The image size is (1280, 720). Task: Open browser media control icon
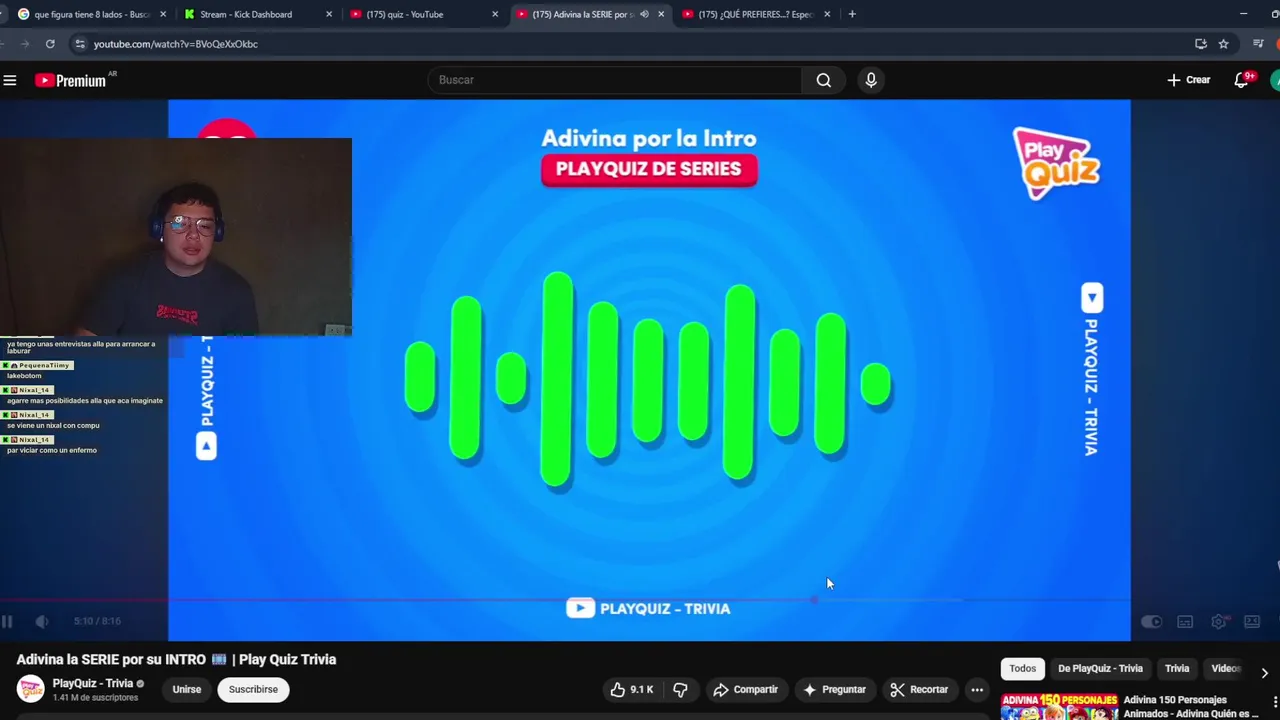click(1258, 44)
